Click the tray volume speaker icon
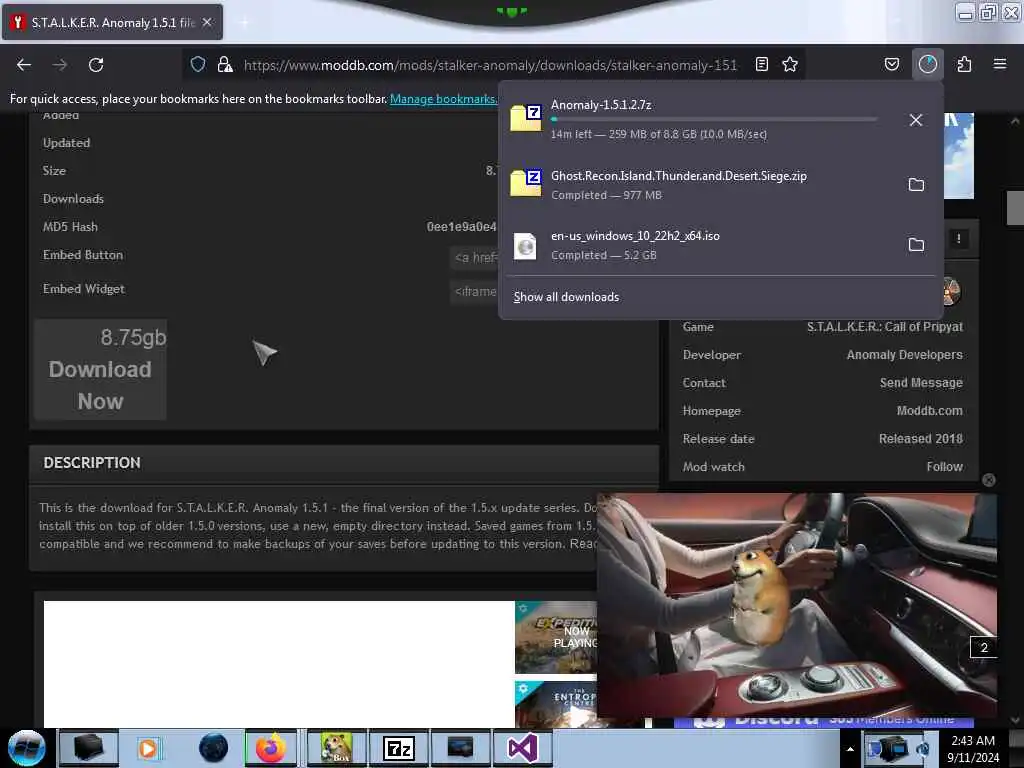The height and width of the screenshot is (768, 1024). tap(923, 749)
